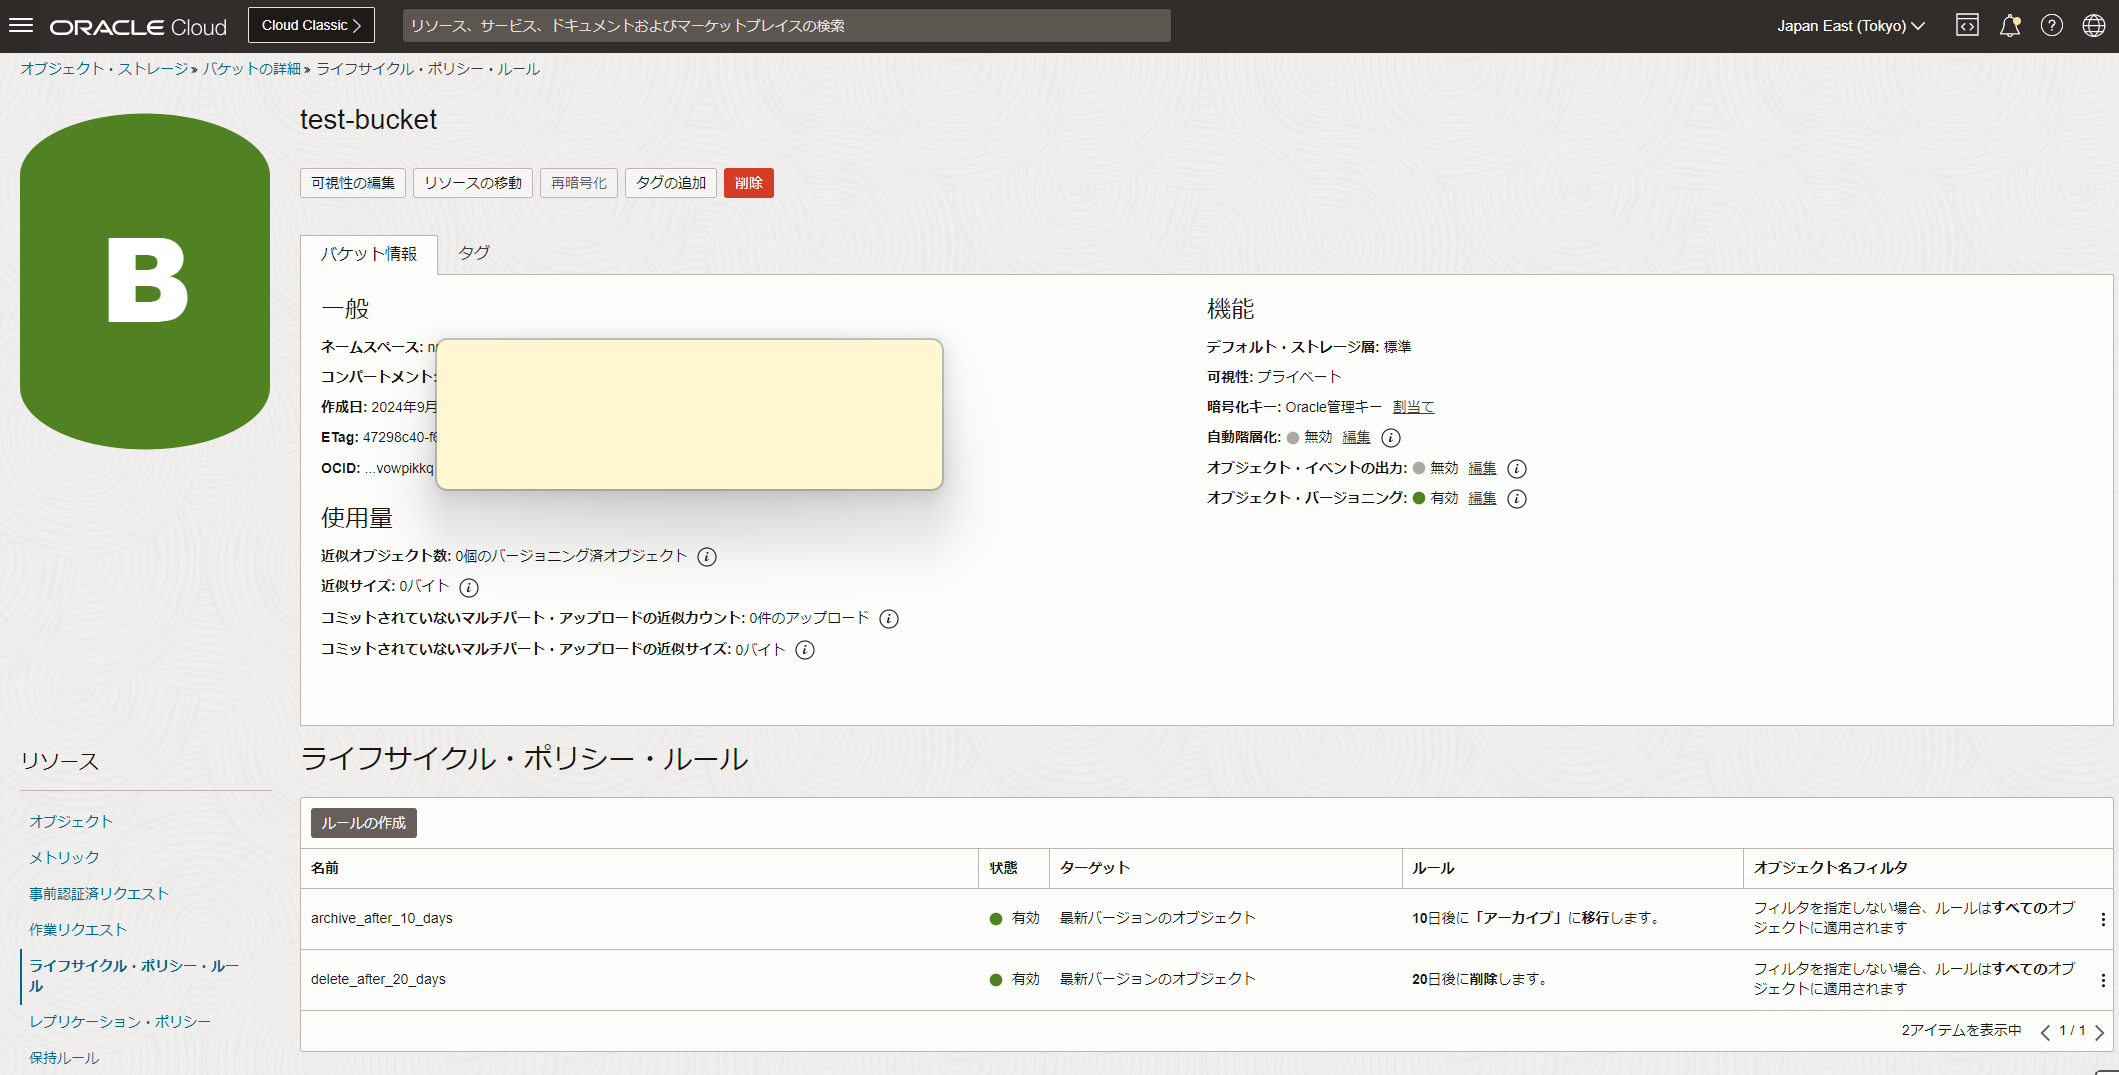Image resolution: width=2119 pixels, height=1075 pixels.
Task: Open レプリケーション・ポリシー in resources menu
Action: click(x=120, y=1022)
